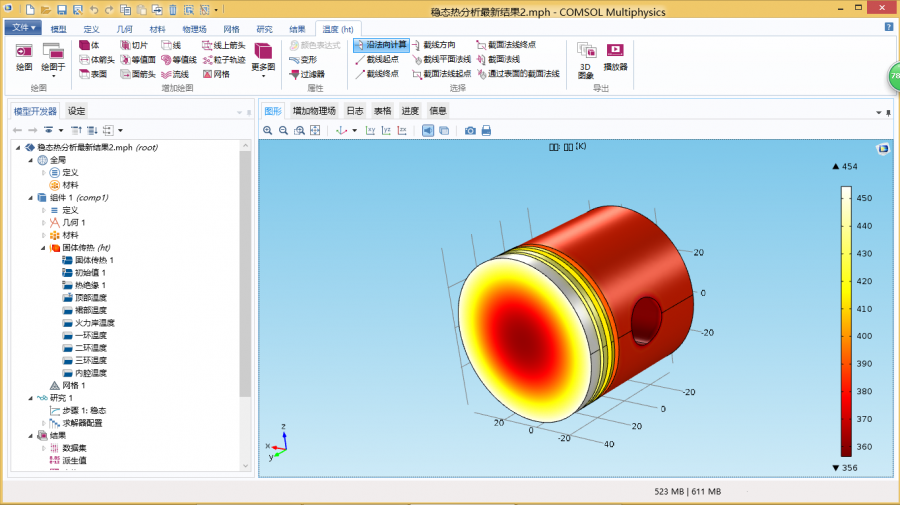Click the help question mark button

pos(889,27)
